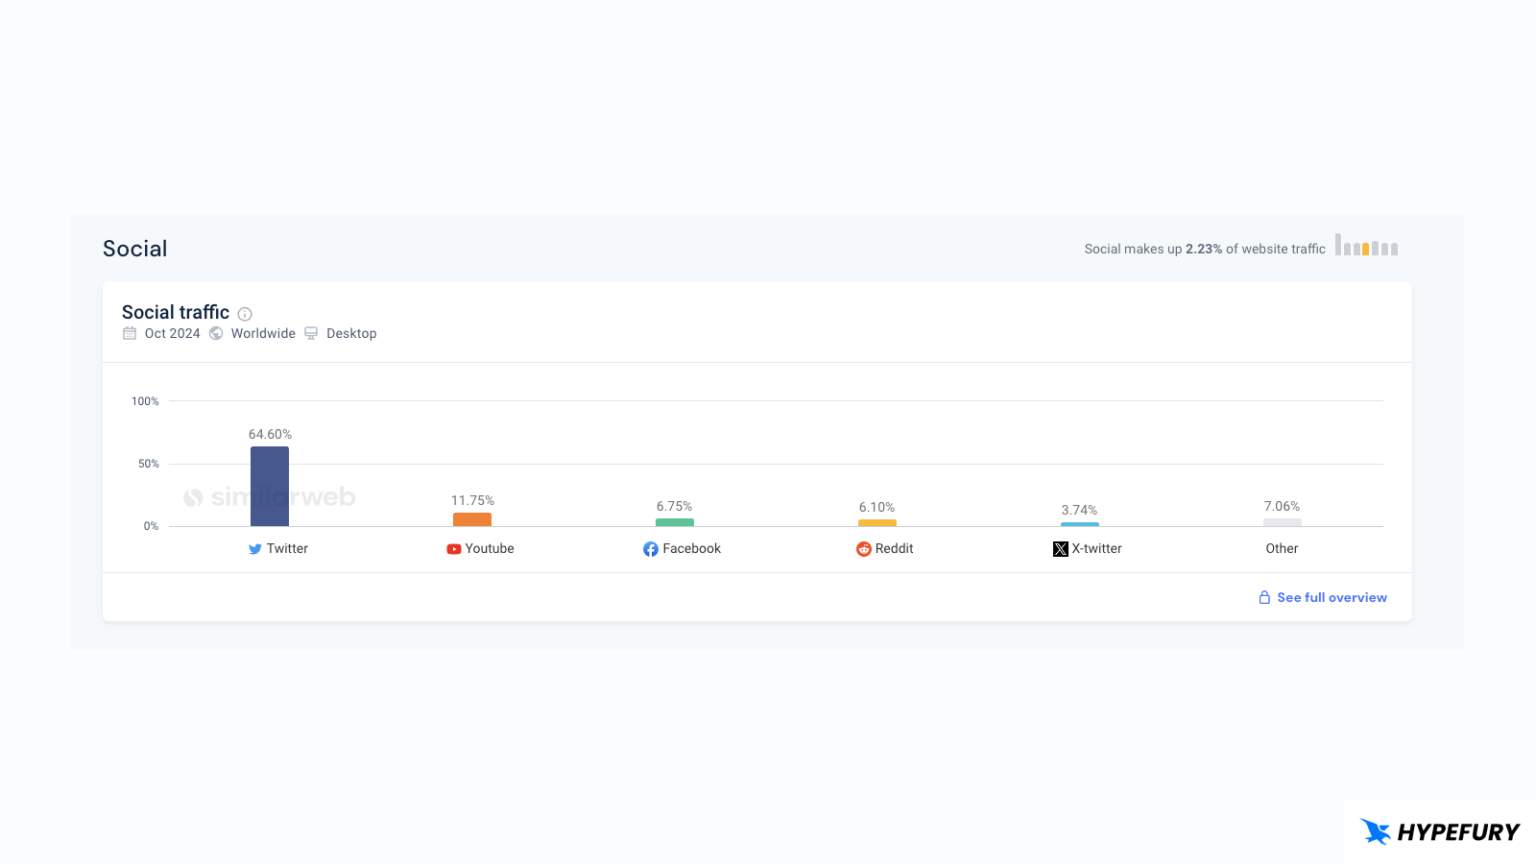Click the Youtube bar in the chart
The height and width of the screenshot is (864, 1536).
coord(471,520)
